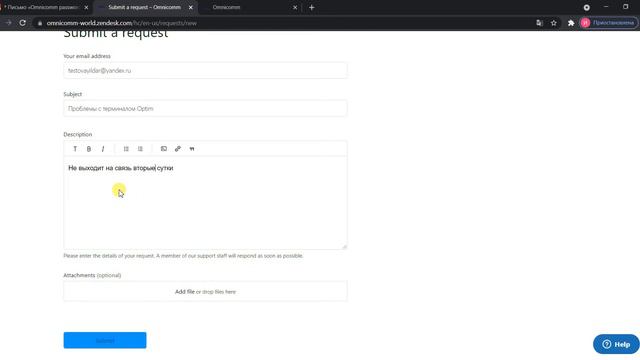Reload the page
The height and width of the screenshot is (360, 640).
click(x=22, y=23)
